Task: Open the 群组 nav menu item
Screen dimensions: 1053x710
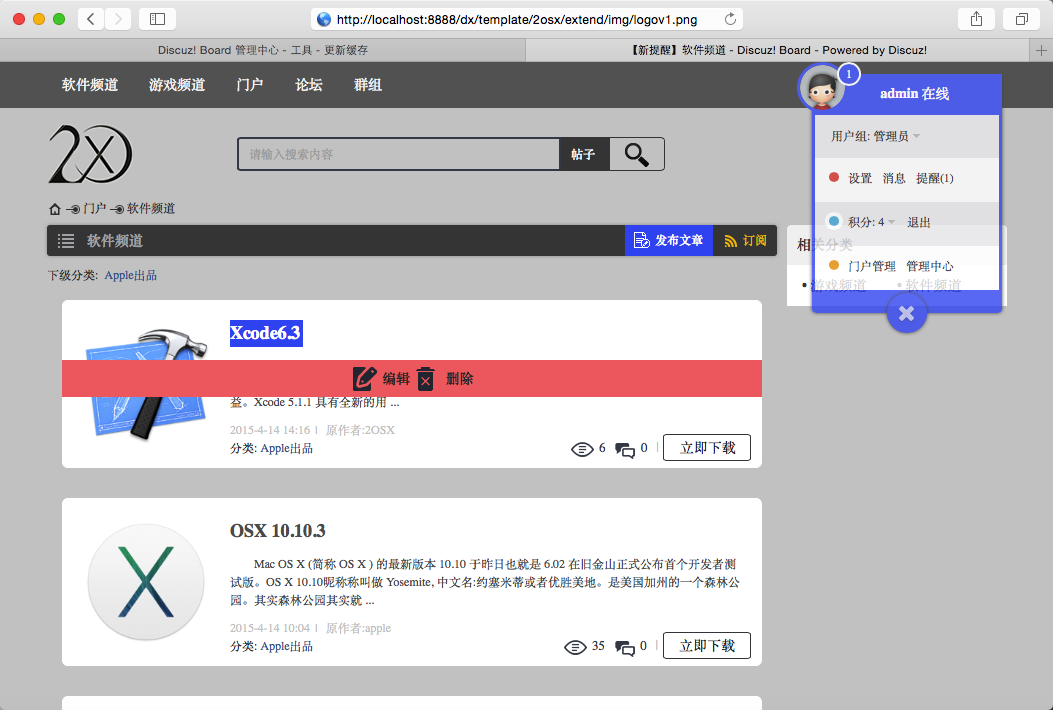Action: [x=368, y=85]
